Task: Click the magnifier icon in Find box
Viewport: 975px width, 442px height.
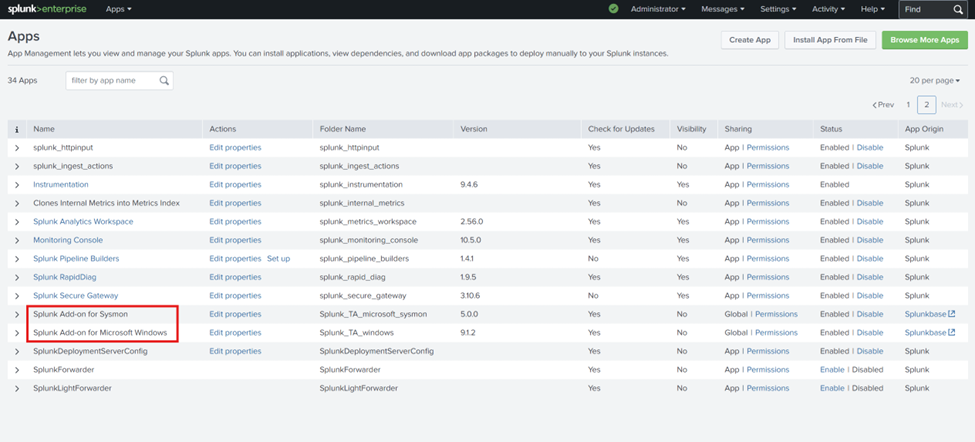Action: [958, 9]
